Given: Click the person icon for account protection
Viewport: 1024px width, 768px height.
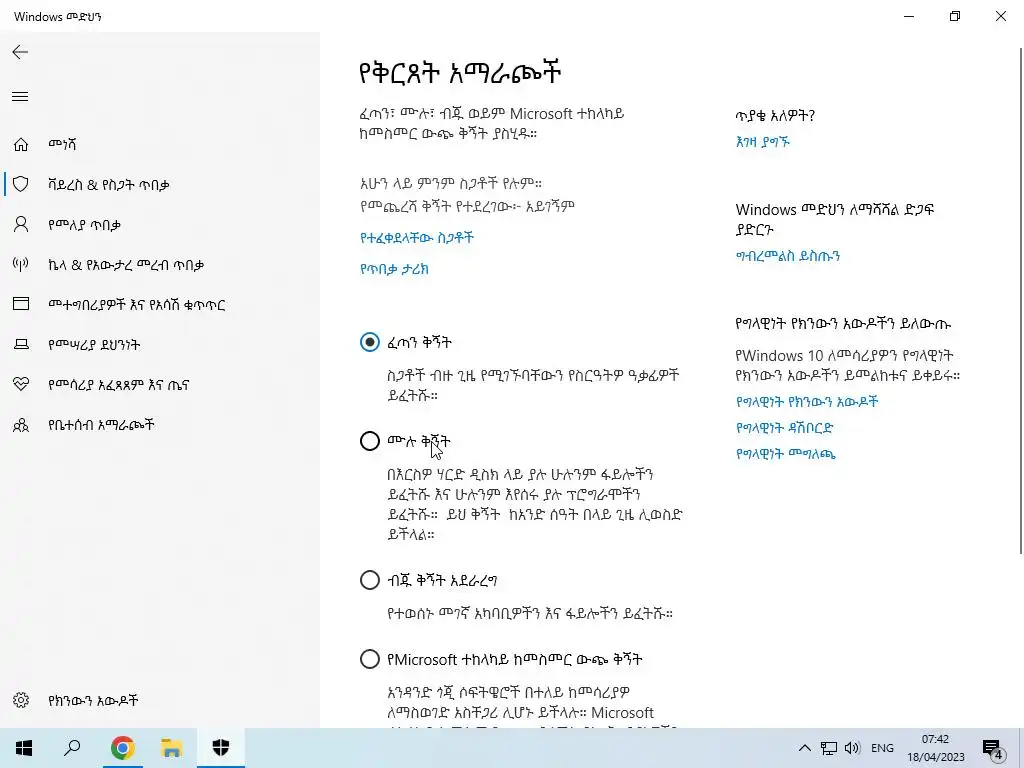Looking at the screenshot, I should click(21, 225).
